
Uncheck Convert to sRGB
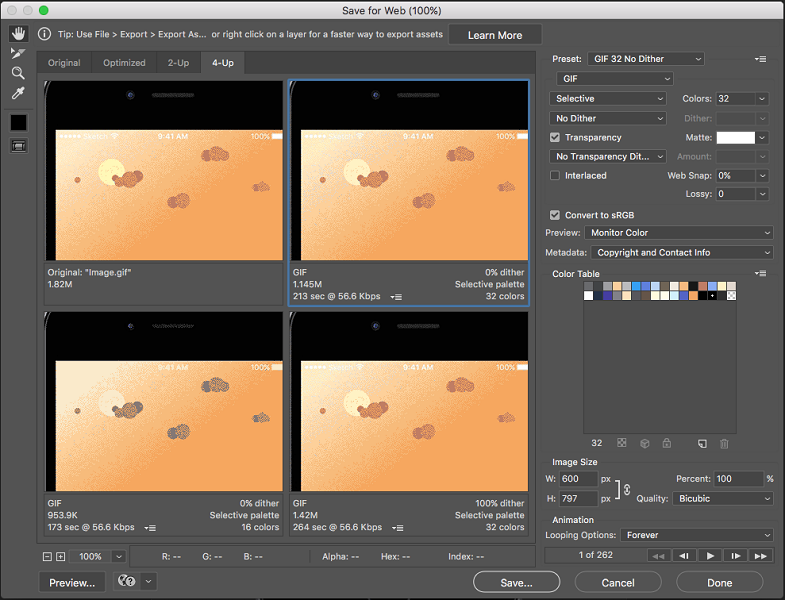coord(555,215)
